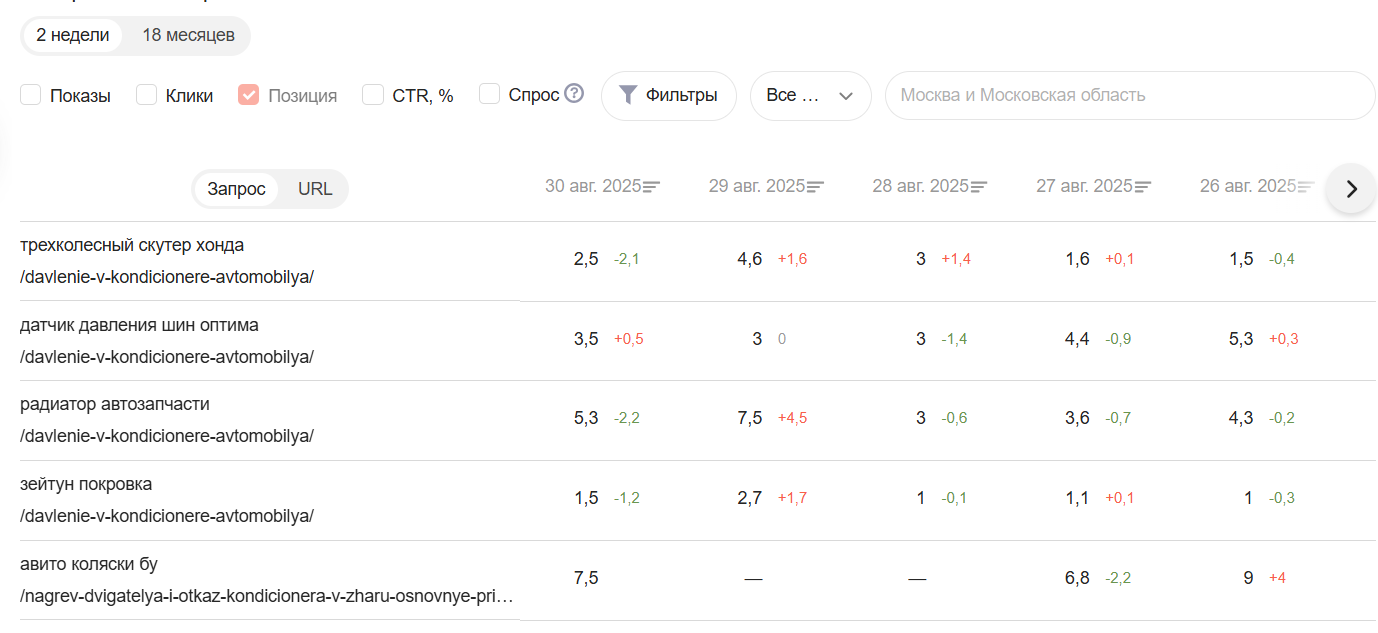The image size is (1378, 633).
Task: Click sort icon for 26 авг. 2025 column
Action: pos(1306,187)
